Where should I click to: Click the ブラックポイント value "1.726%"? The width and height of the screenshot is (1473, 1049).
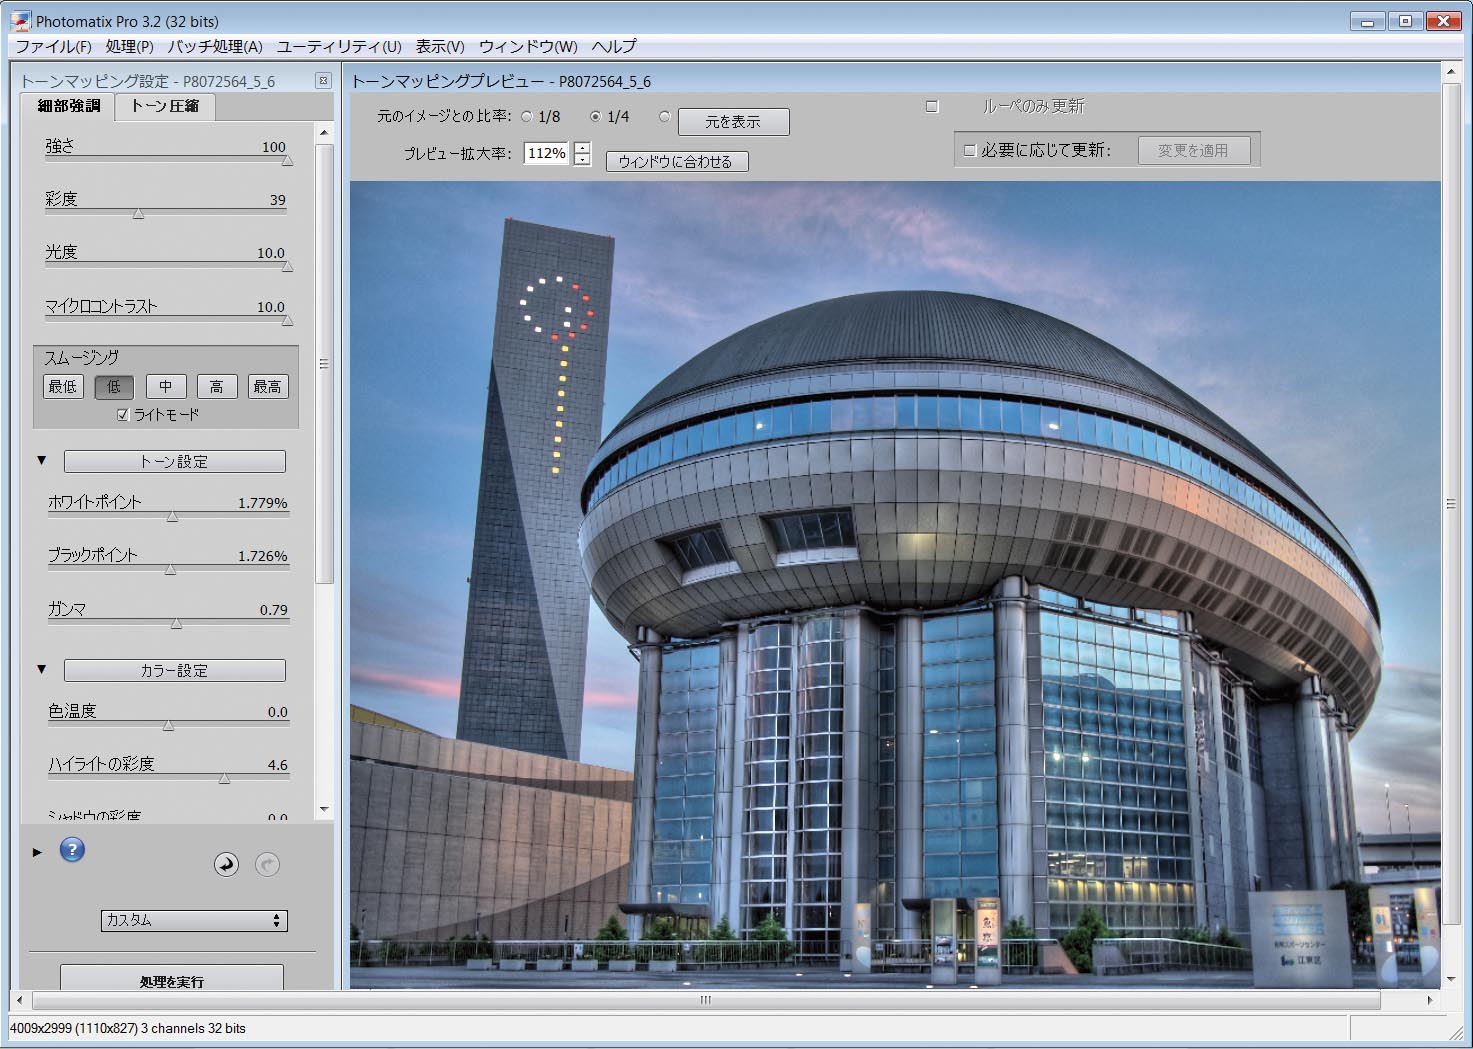263,556
